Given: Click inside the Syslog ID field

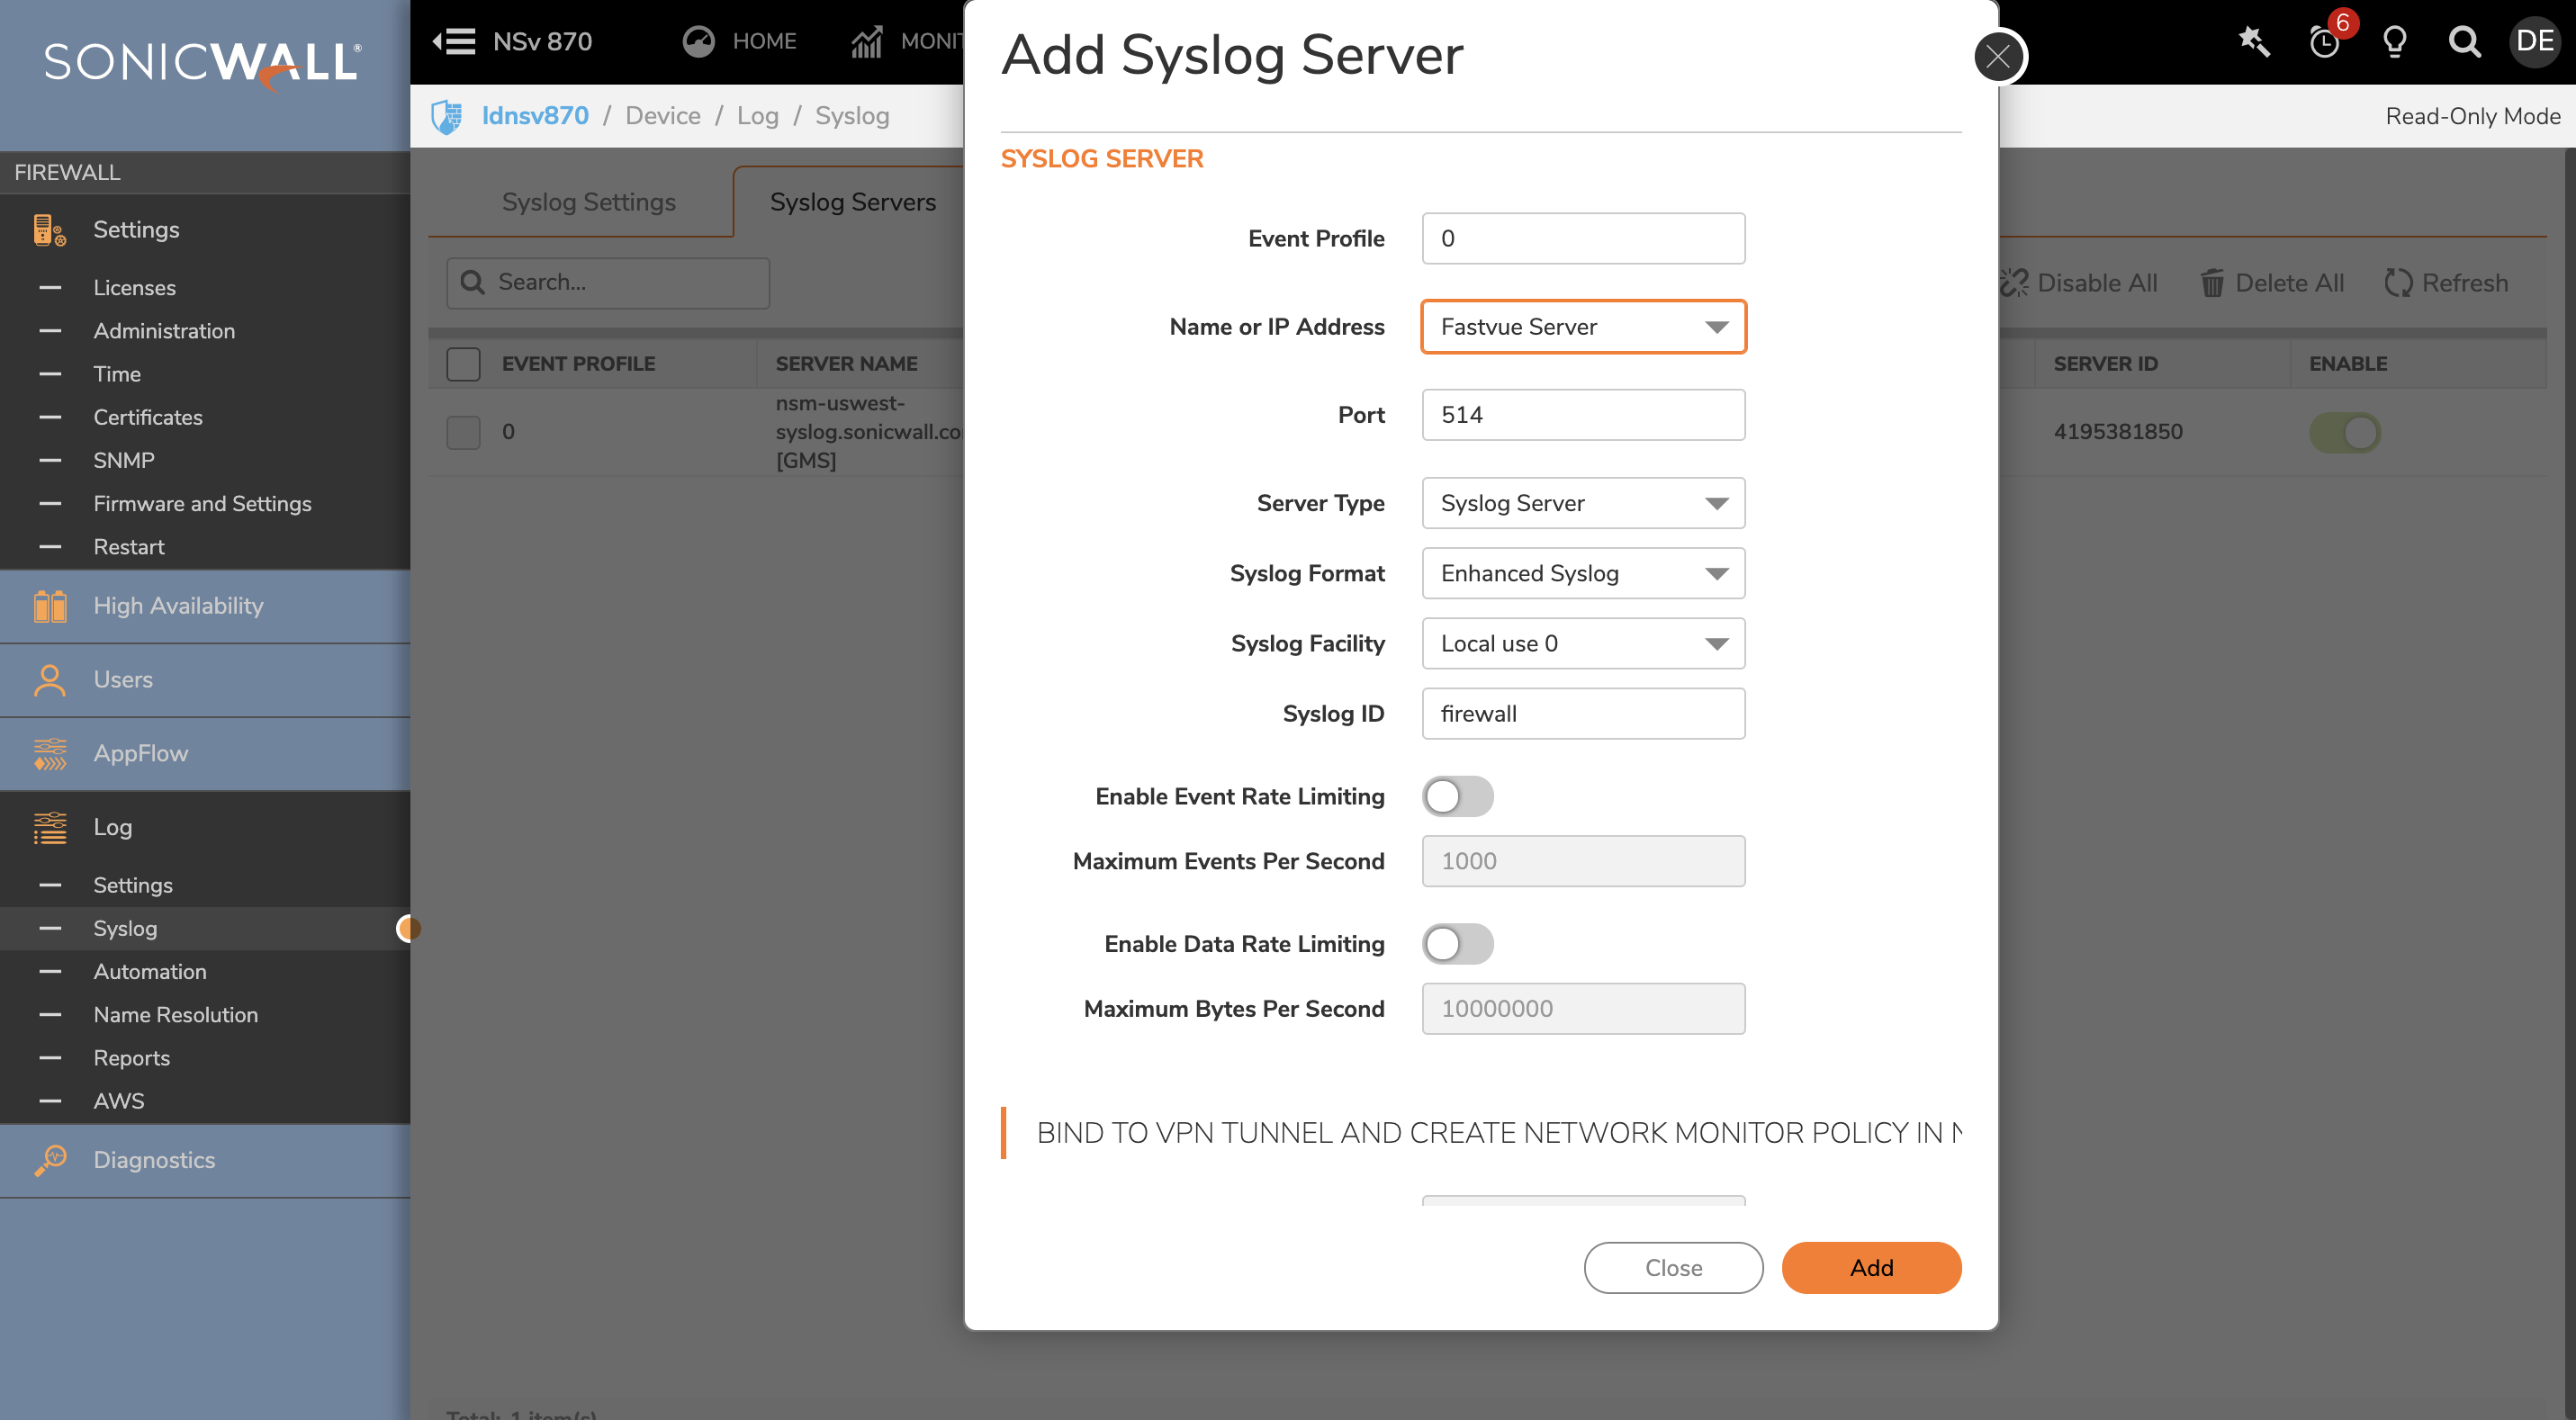Looking at the screenshot, I should (1583, 713).
